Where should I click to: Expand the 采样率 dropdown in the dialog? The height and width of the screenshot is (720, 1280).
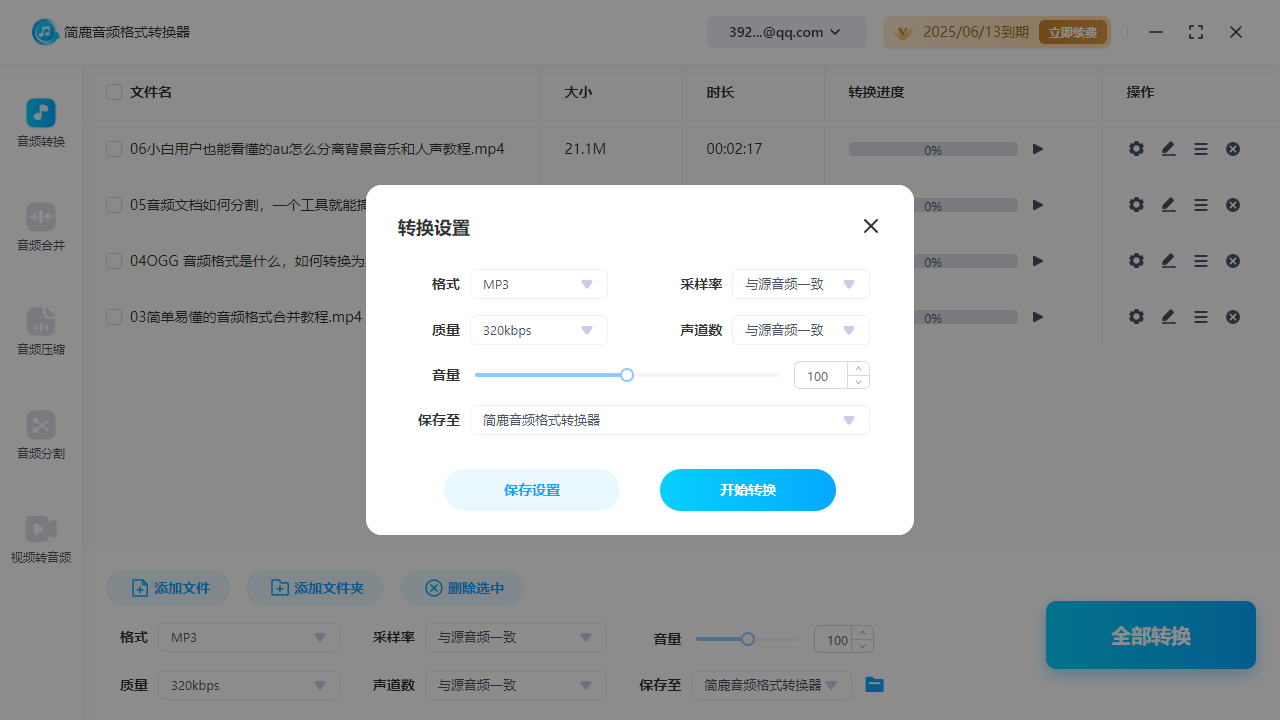(x=800, y=284)
